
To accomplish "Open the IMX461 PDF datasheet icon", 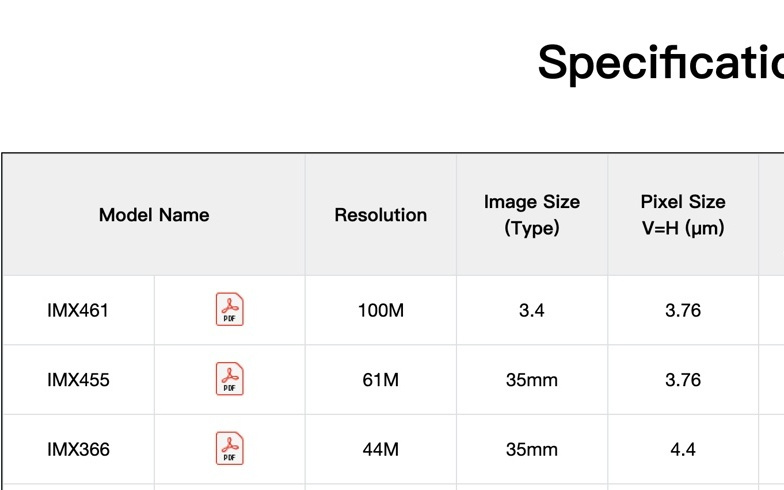I will tap(230, 310).
